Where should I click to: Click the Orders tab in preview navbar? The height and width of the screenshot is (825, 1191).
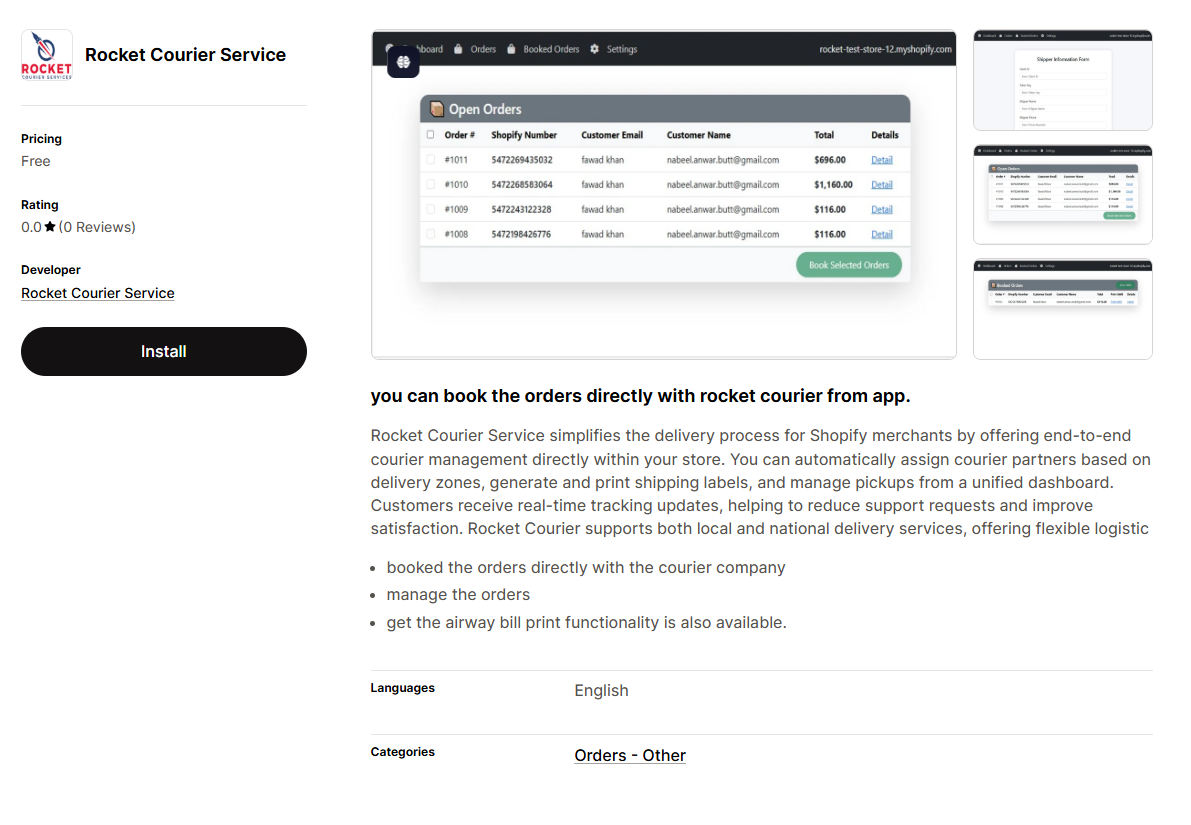coord(483,49)
